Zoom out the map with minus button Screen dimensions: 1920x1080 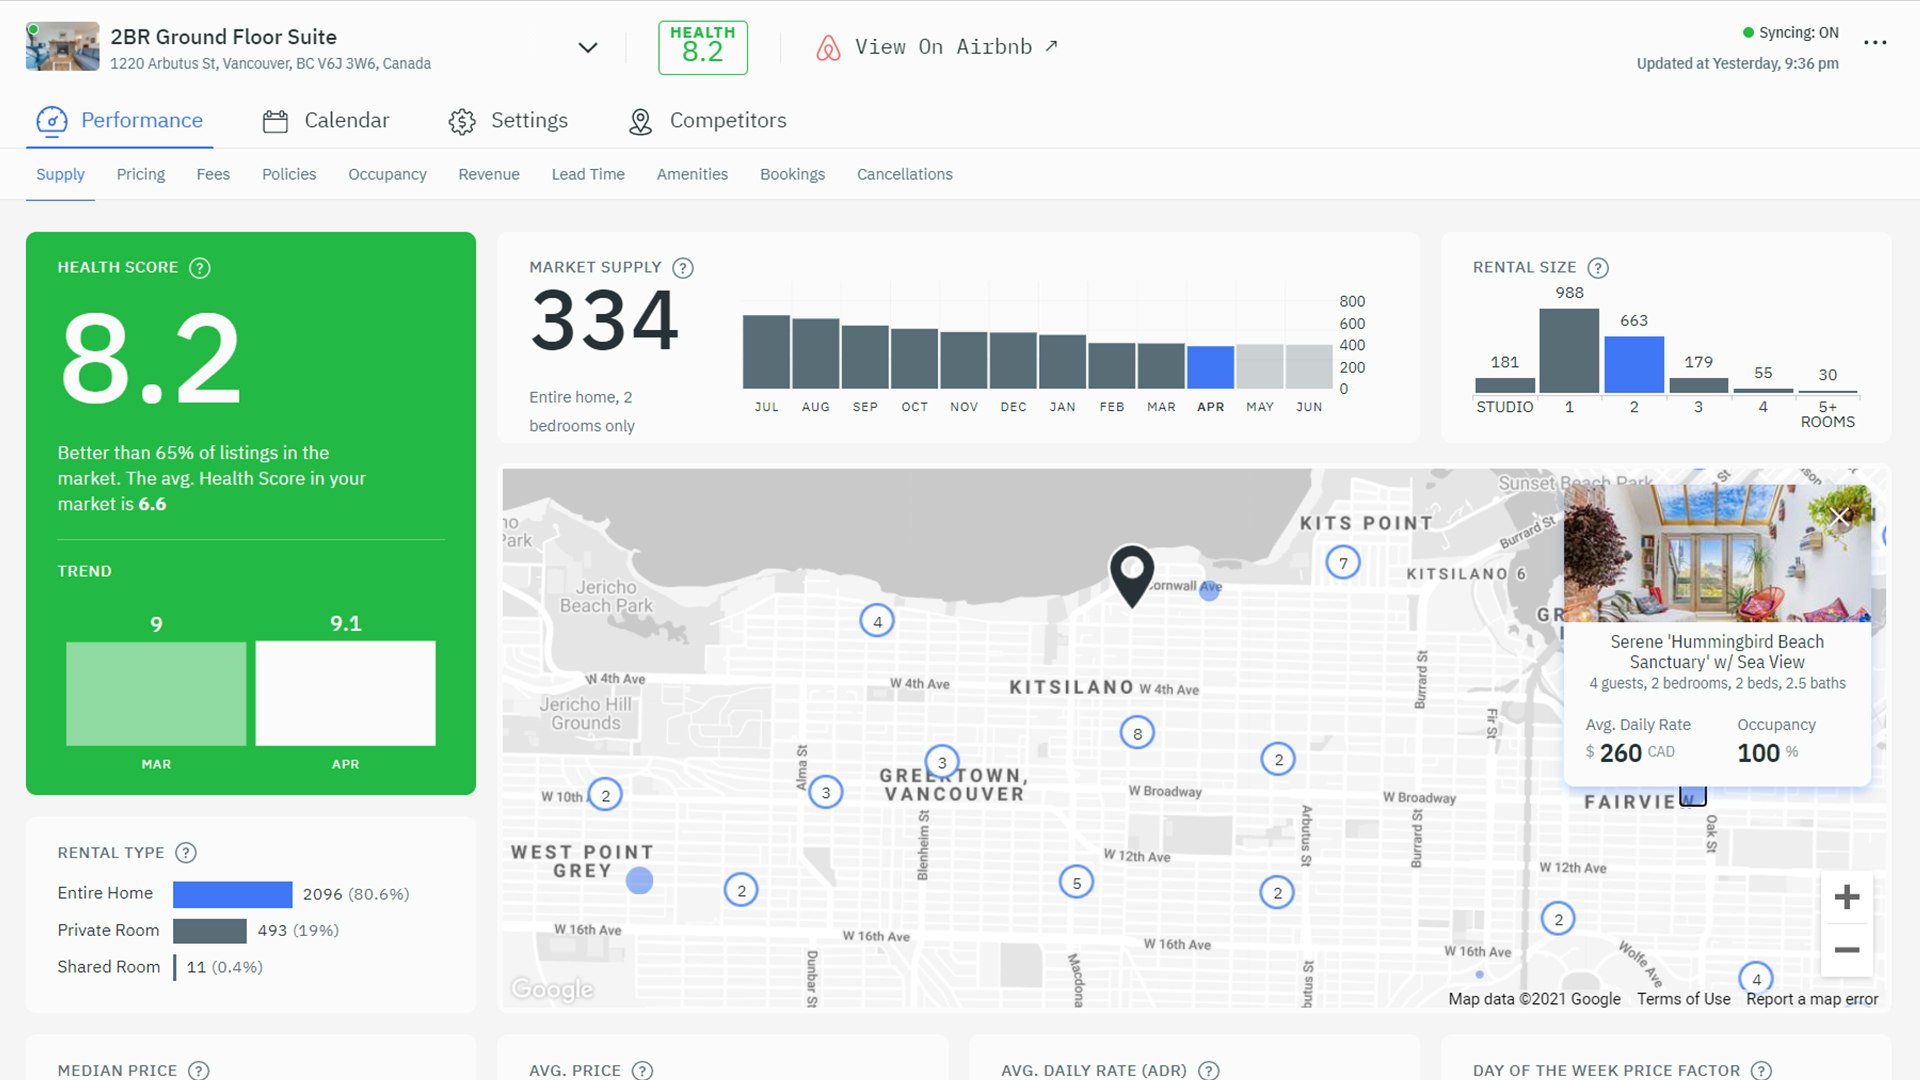[x=1846, y=950]
